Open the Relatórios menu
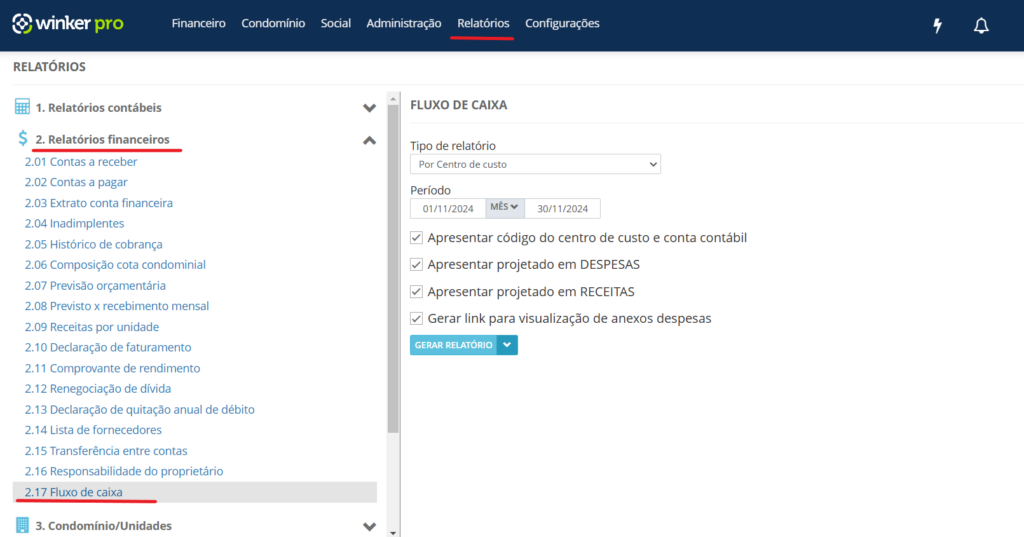Image resolution: width=1024 pixels, height=537 pixels. [483, 24]
